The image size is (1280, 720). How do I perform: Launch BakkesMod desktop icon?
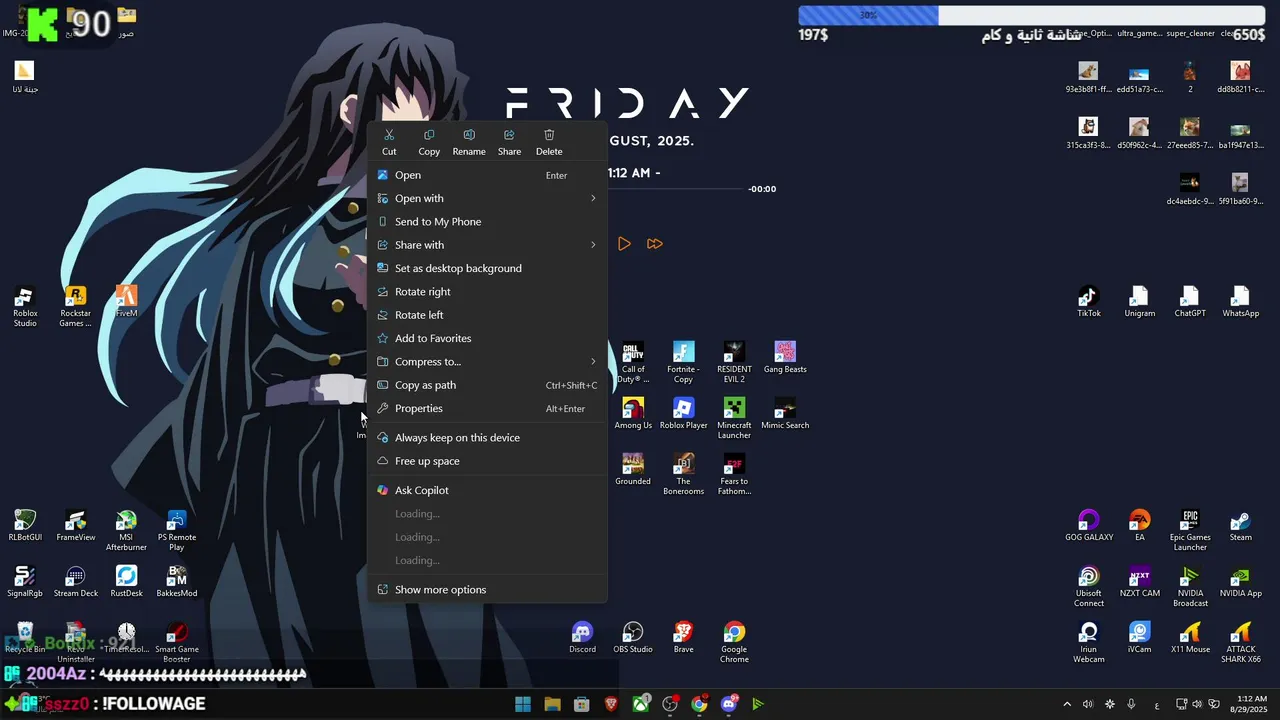176,581
